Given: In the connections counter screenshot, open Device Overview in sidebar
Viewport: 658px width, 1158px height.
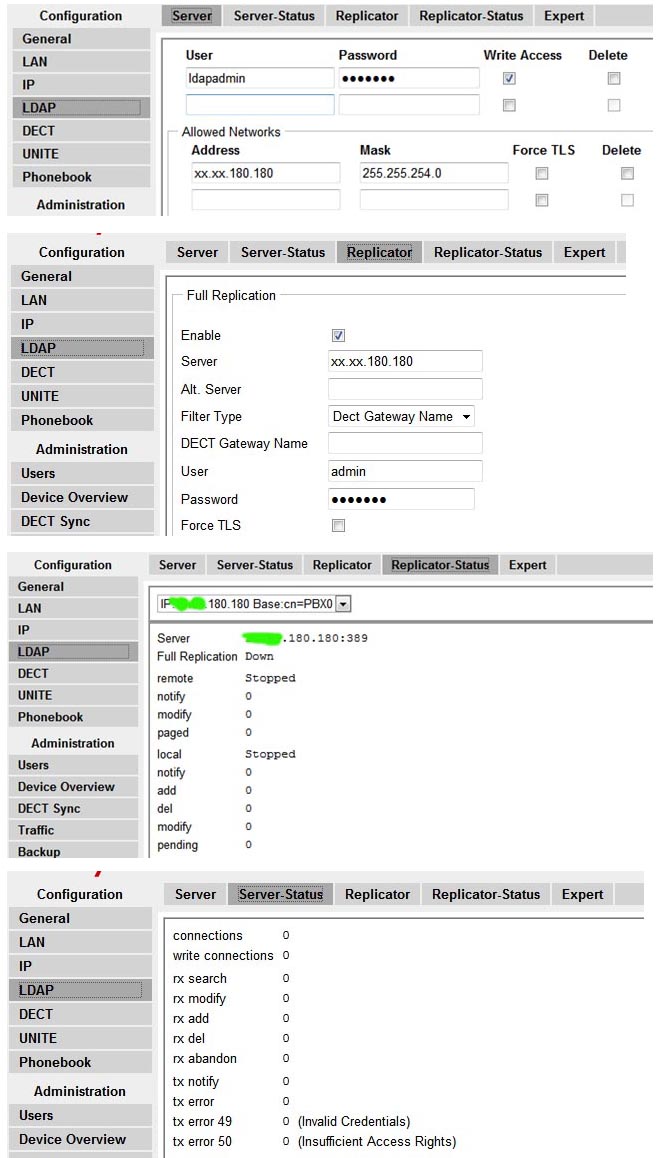Looking at the screenshot, I should click(80, 1139).
